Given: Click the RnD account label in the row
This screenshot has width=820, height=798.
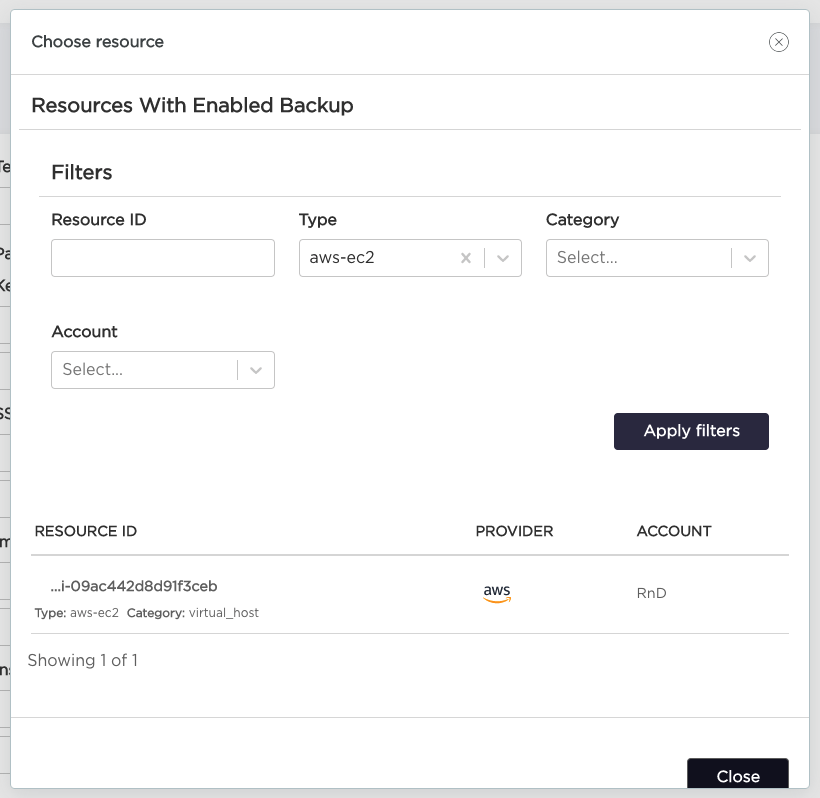Looking at the screenshot, I should [650, 593].
